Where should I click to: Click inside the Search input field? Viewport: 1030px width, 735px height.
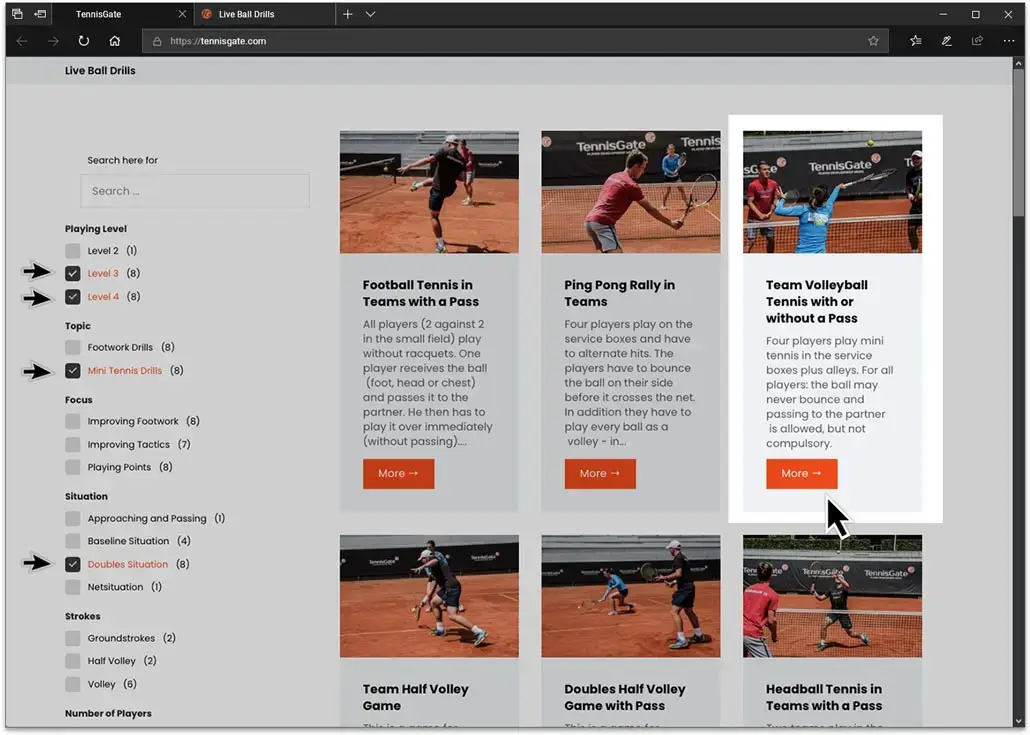pos(194,190)
